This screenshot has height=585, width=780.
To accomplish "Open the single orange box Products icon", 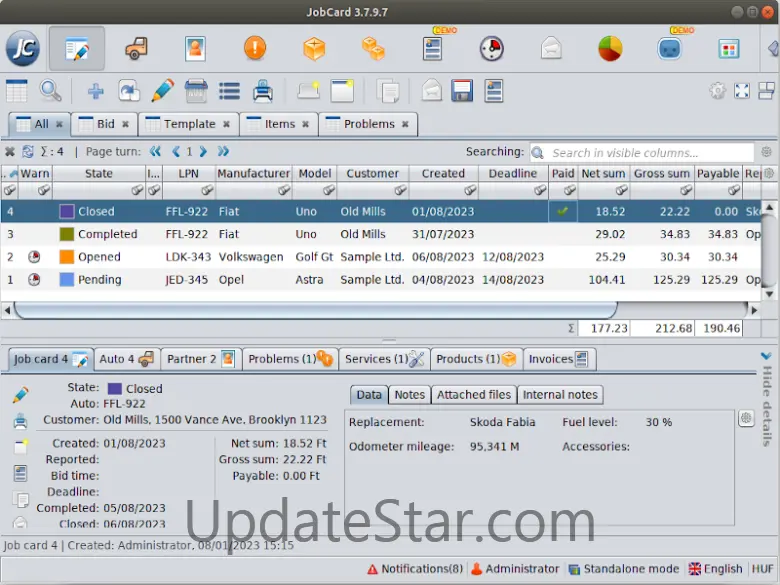I will coord(314,49).
